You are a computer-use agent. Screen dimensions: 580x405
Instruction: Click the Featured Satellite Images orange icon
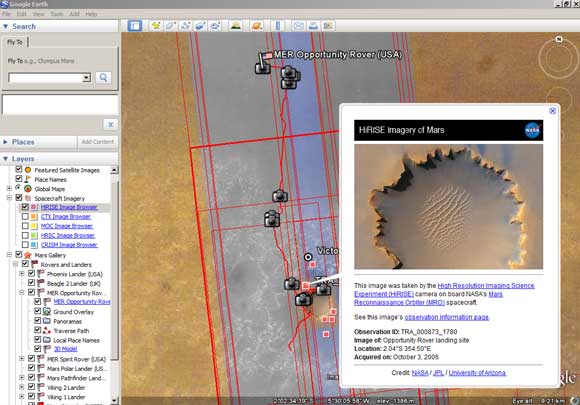pos(28,170)
